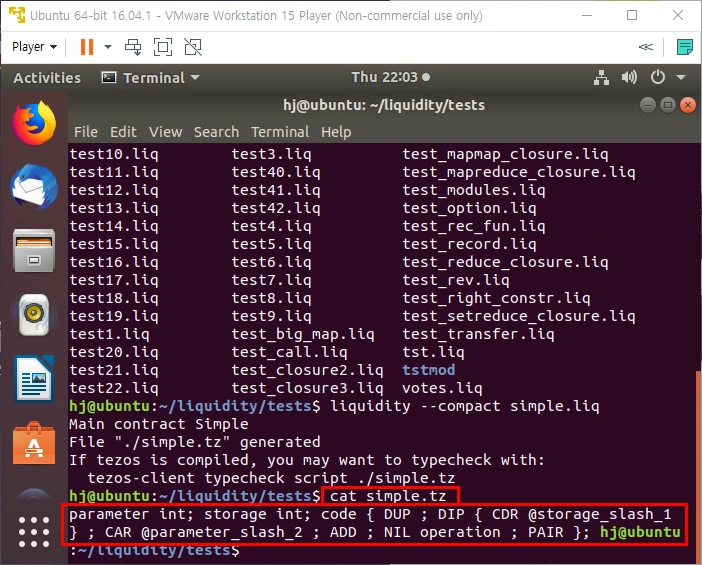Screen dimensions: 702x565
Task: Open the clock showing Thu 22:03
Action: [x=390, y=77]
